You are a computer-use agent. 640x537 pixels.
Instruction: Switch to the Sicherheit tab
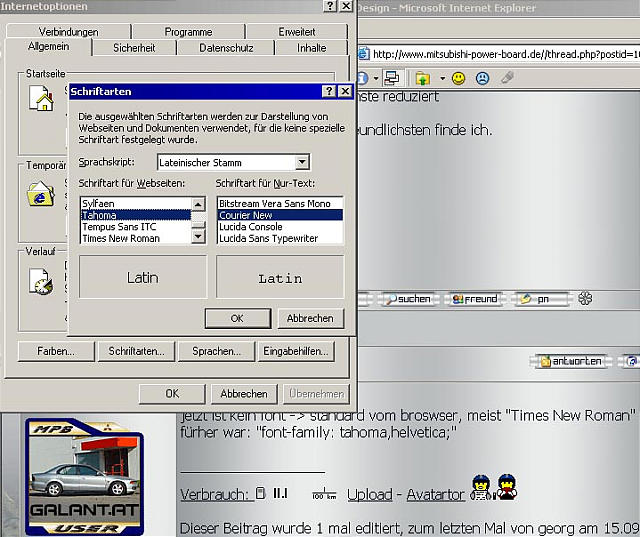[134, 47]
